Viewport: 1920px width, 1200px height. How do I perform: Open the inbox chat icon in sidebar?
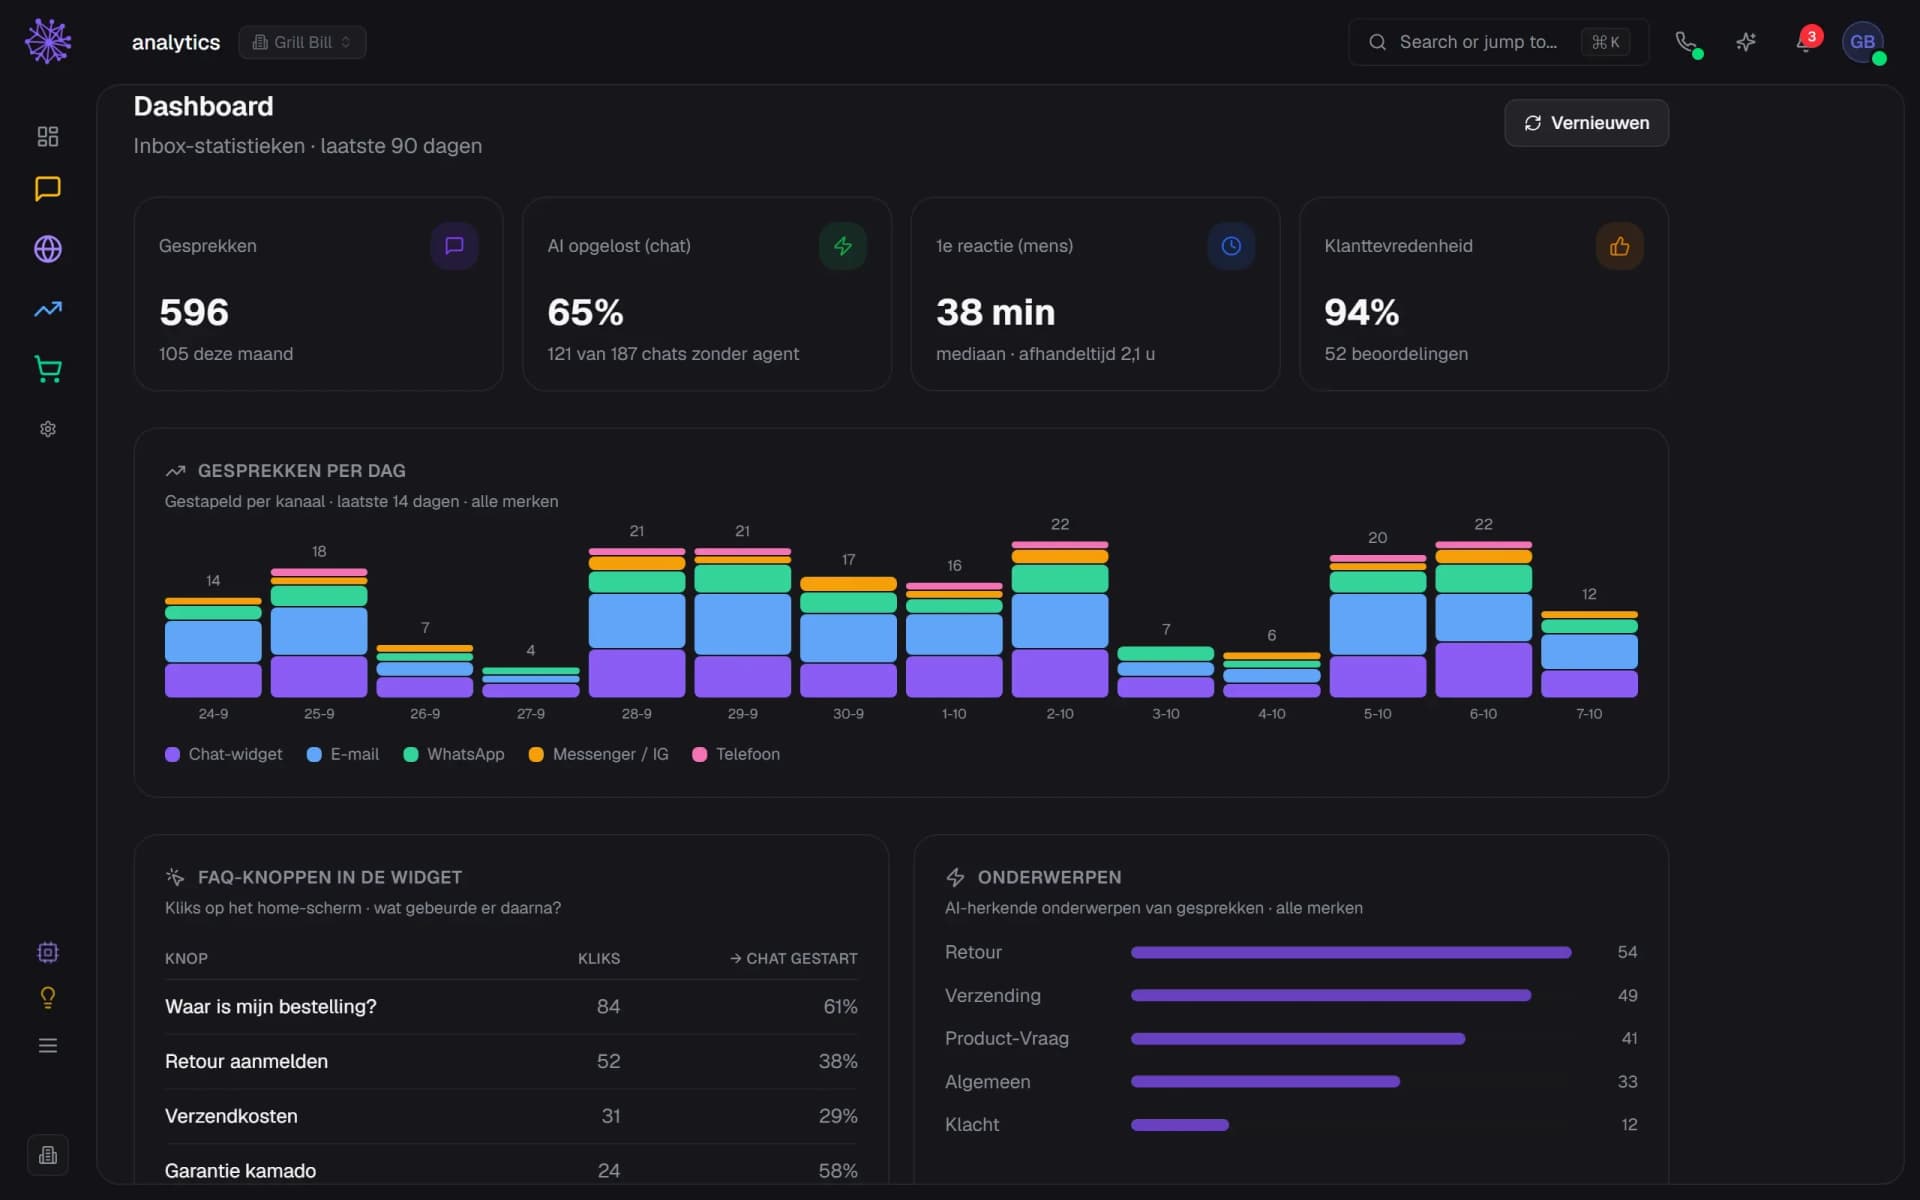pos(48,189)
